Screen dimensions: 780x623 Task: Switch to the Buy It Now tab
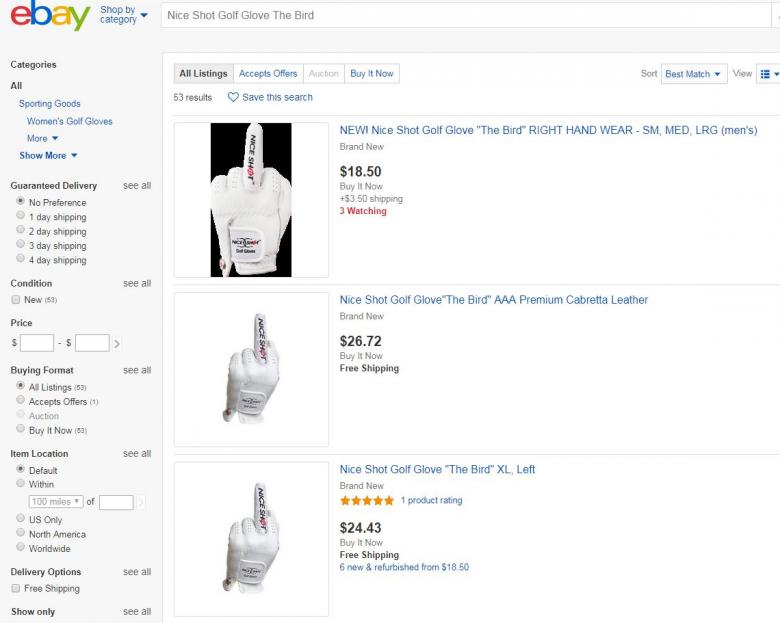(371, 73)
